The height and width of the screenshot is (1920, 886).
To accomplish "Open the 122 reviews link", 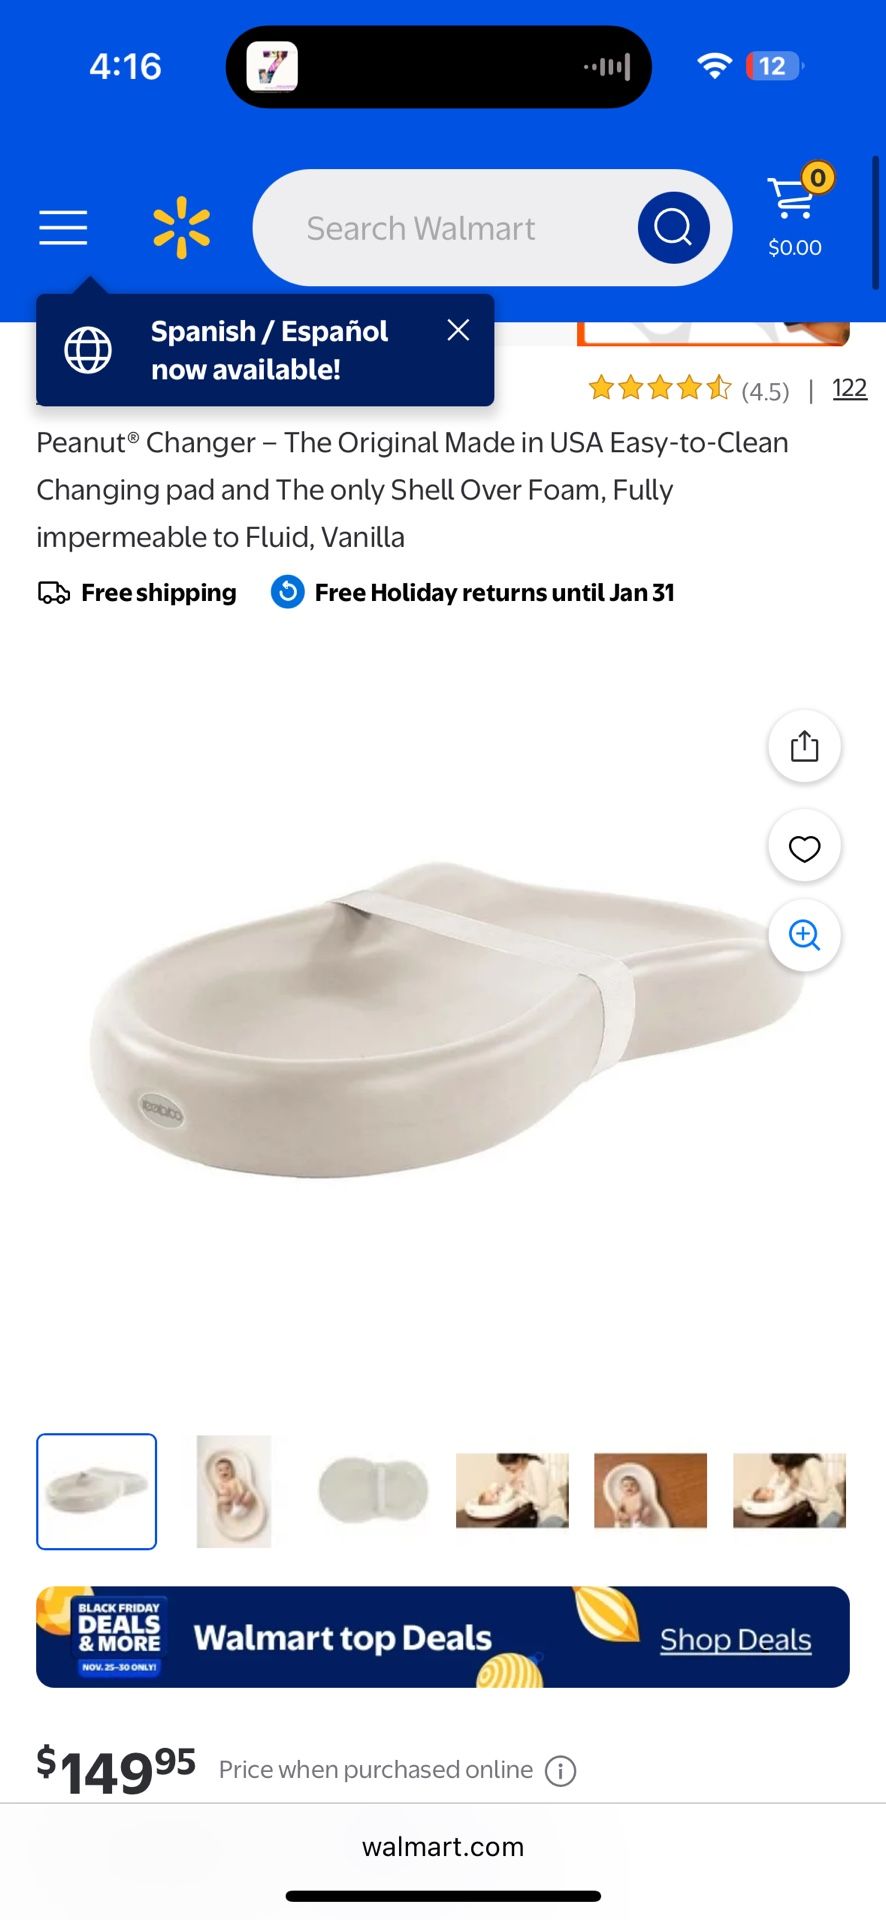I will click(x=849, y=388).
